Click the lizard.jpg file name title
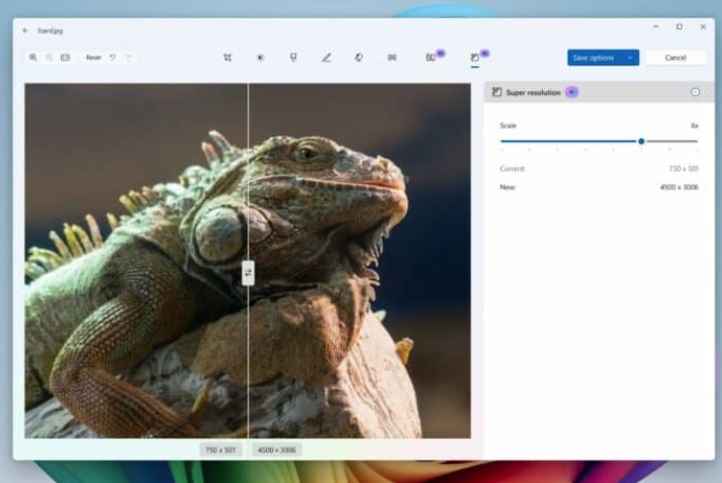 tap(50, 31)
